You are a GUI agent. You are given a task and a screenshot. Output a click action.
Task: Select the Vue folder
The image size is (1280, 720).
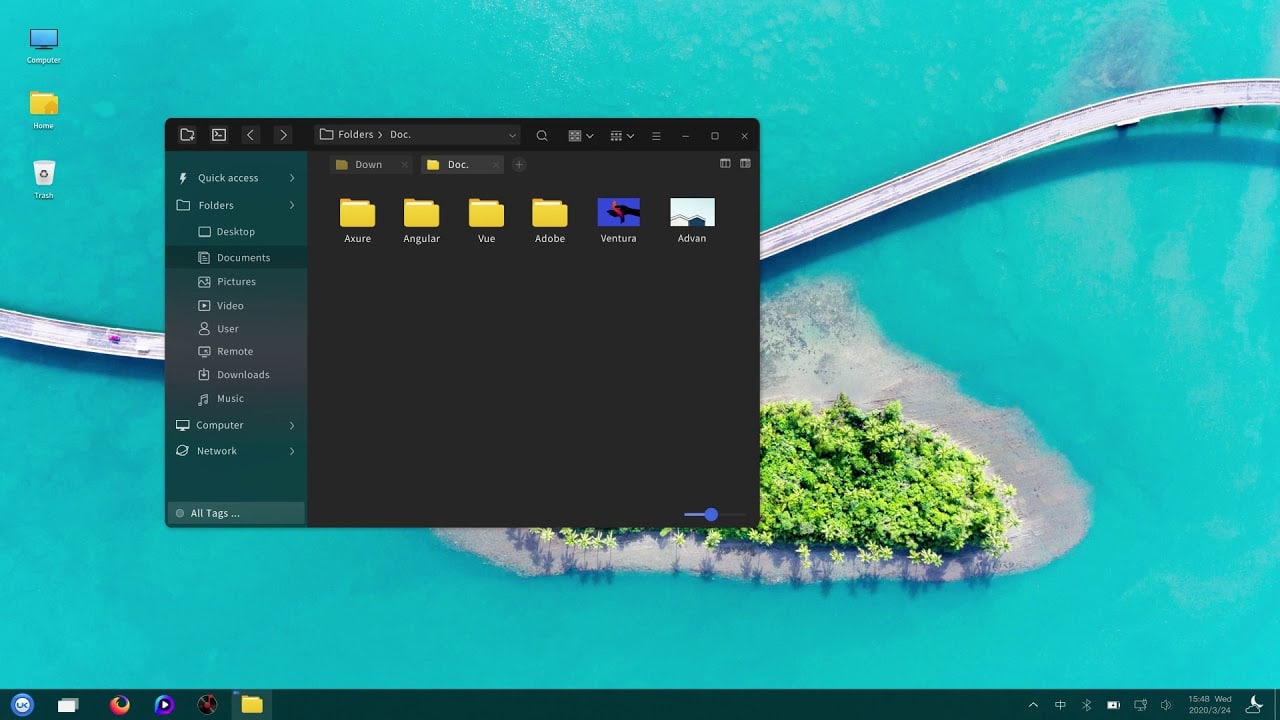point(486,220)
